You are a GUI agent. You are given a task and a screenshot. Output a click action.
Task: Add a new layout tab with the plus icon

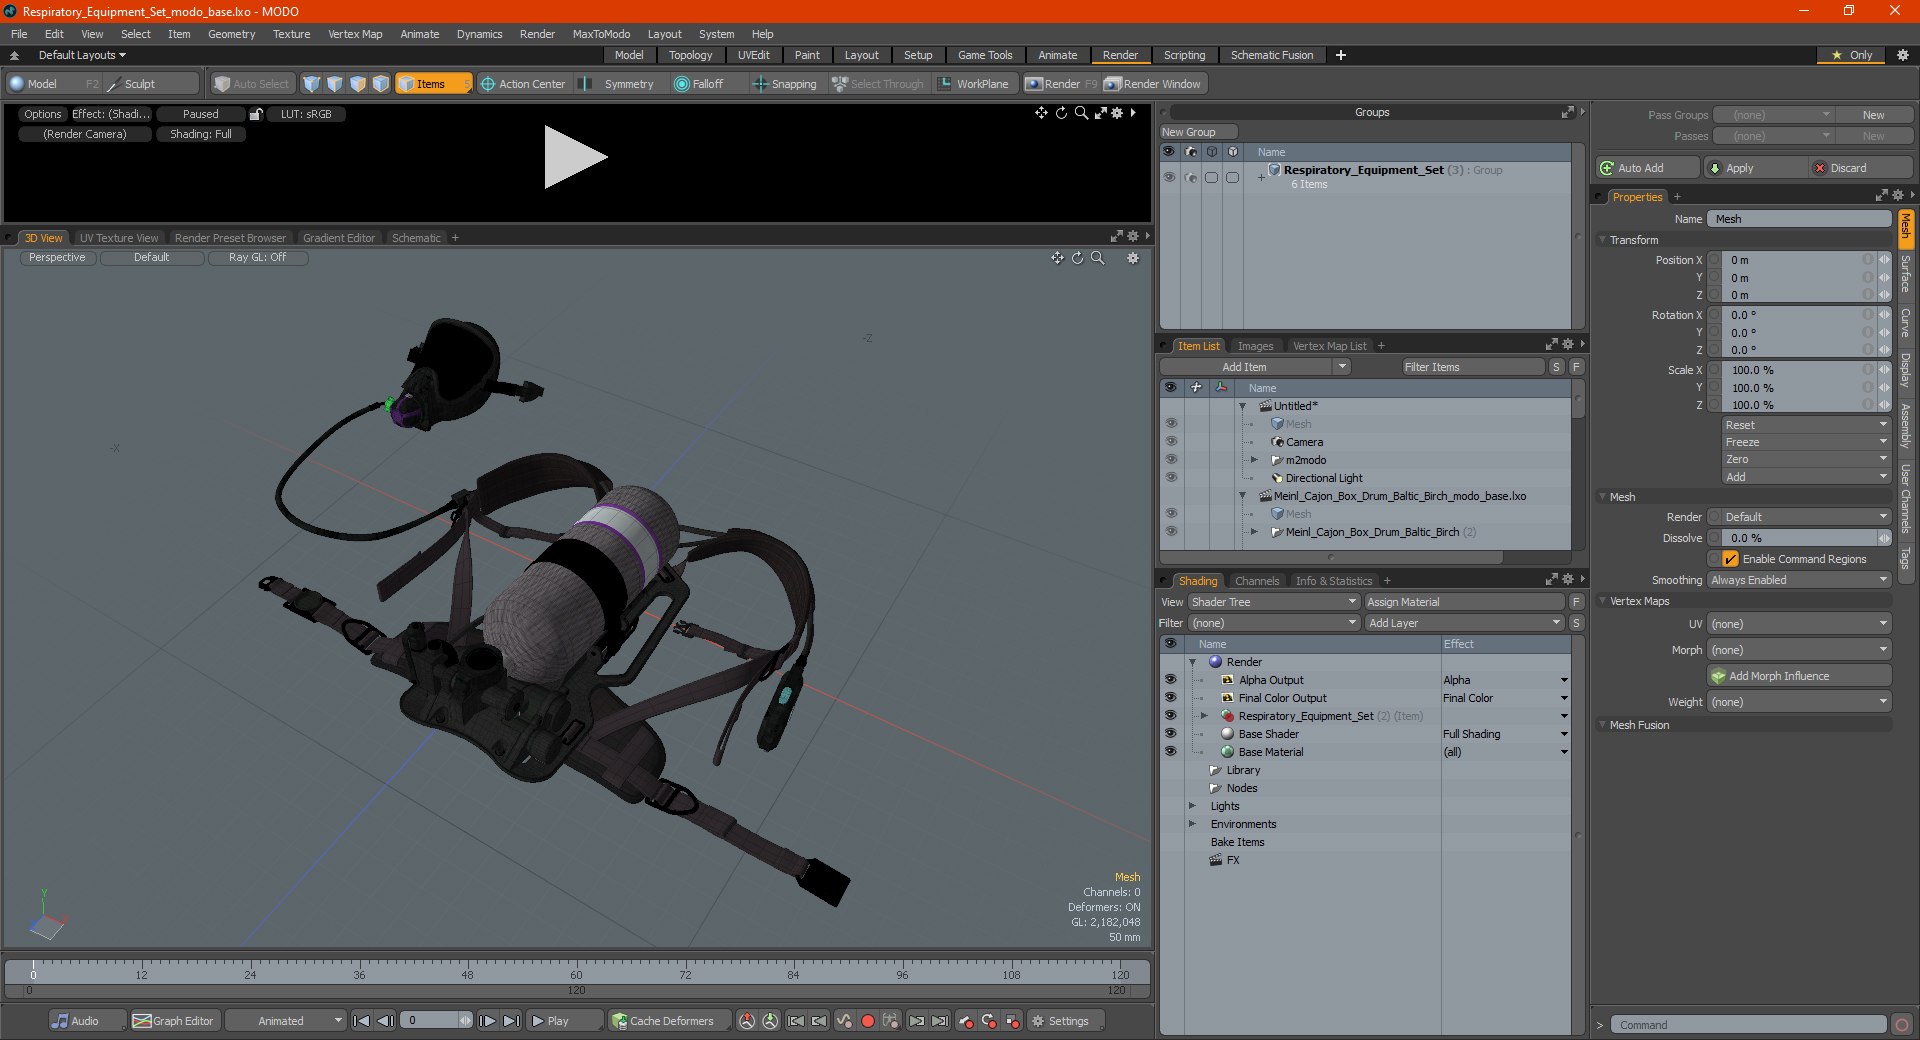coord(1341,55)
